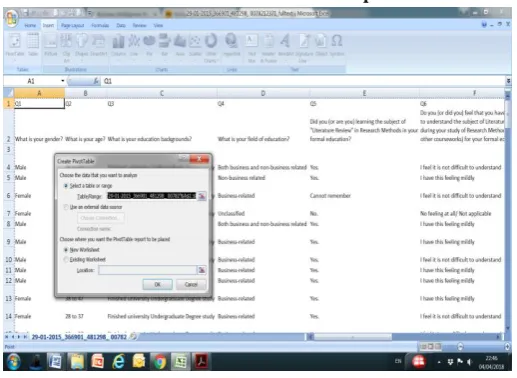The width and height of the screenshot is (517, 378).
Task: Open the Home ribbon tab
Action: (x=30, y=25)
